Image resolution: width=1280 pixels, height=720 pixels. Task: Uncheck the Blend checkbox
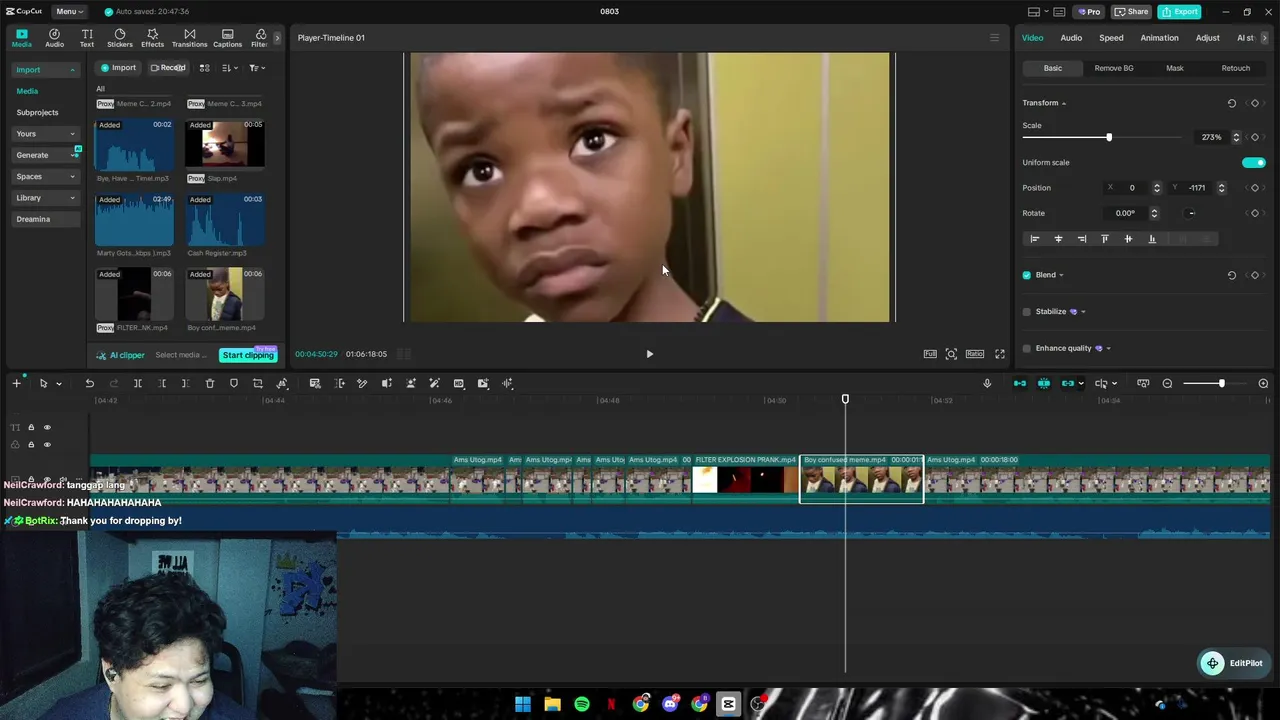click(1026, 275)
